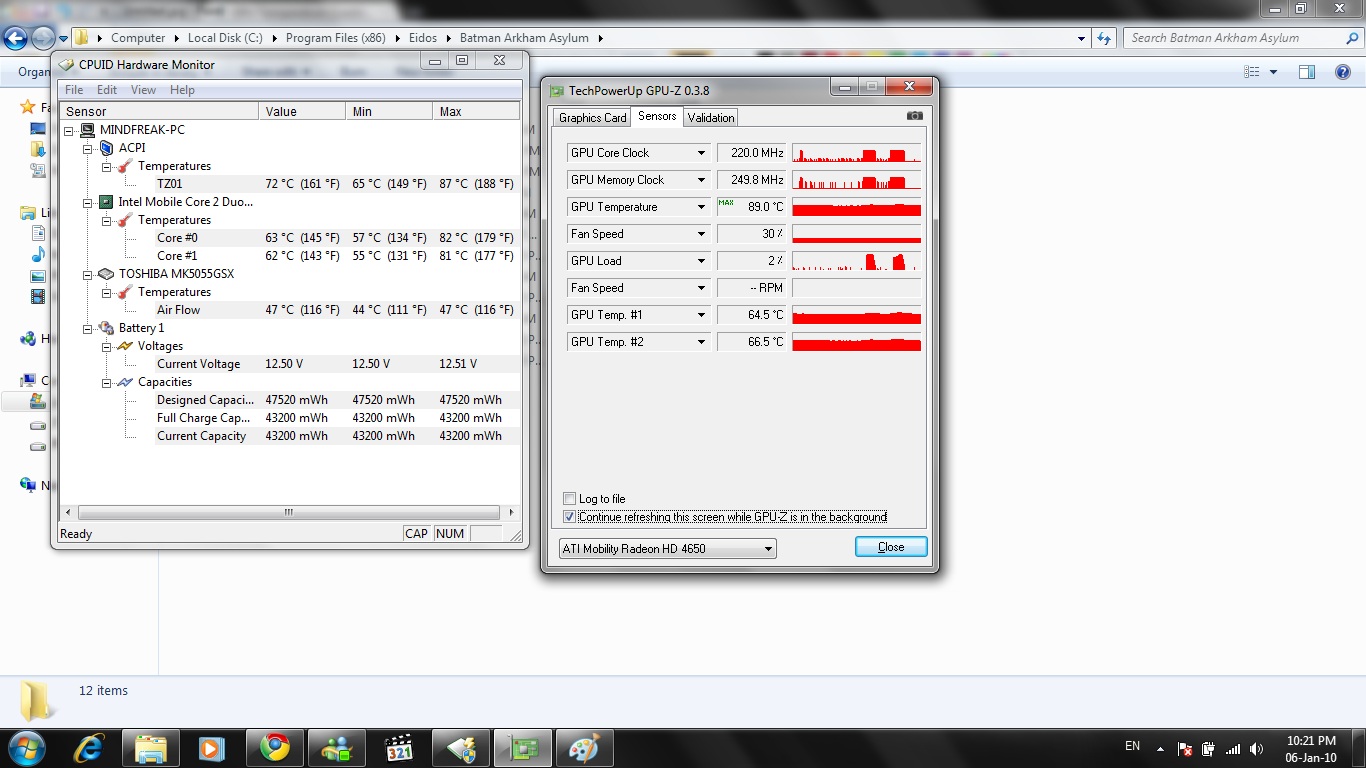This screenshot has width=1366, height=768.
Task: Click the GPU Temperature red history graph
Action: tap(856, 207)
